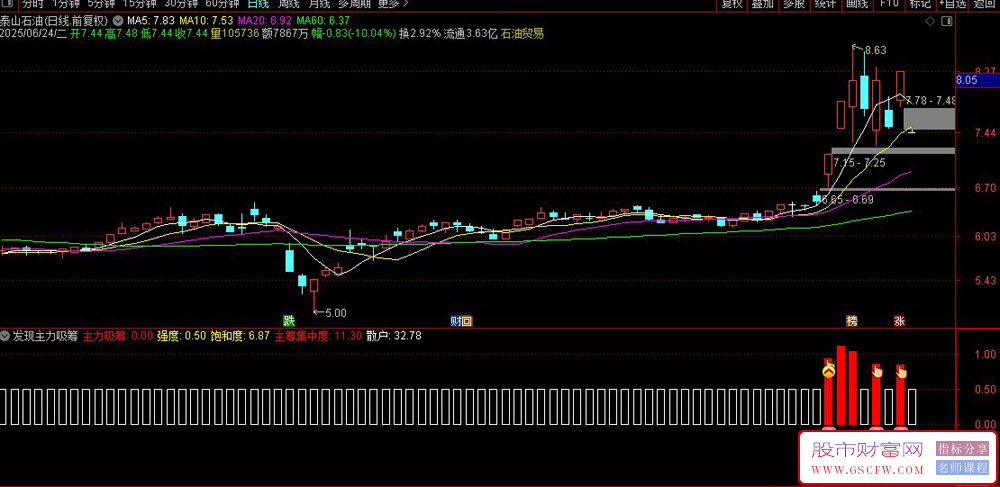Click the 涨 event marker below the chart
The image size is (1000, 487).
(x=899, y=321)
